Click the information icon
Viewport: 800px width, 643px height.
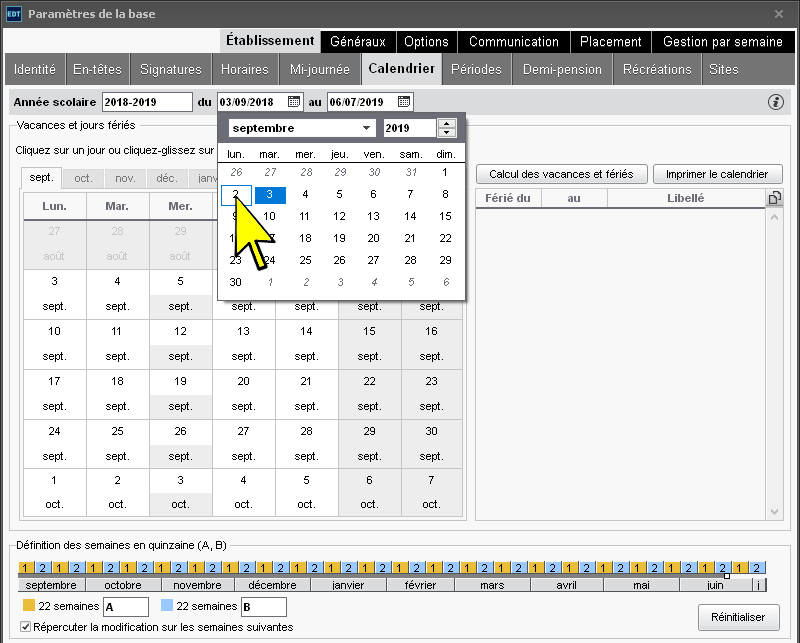776,102
